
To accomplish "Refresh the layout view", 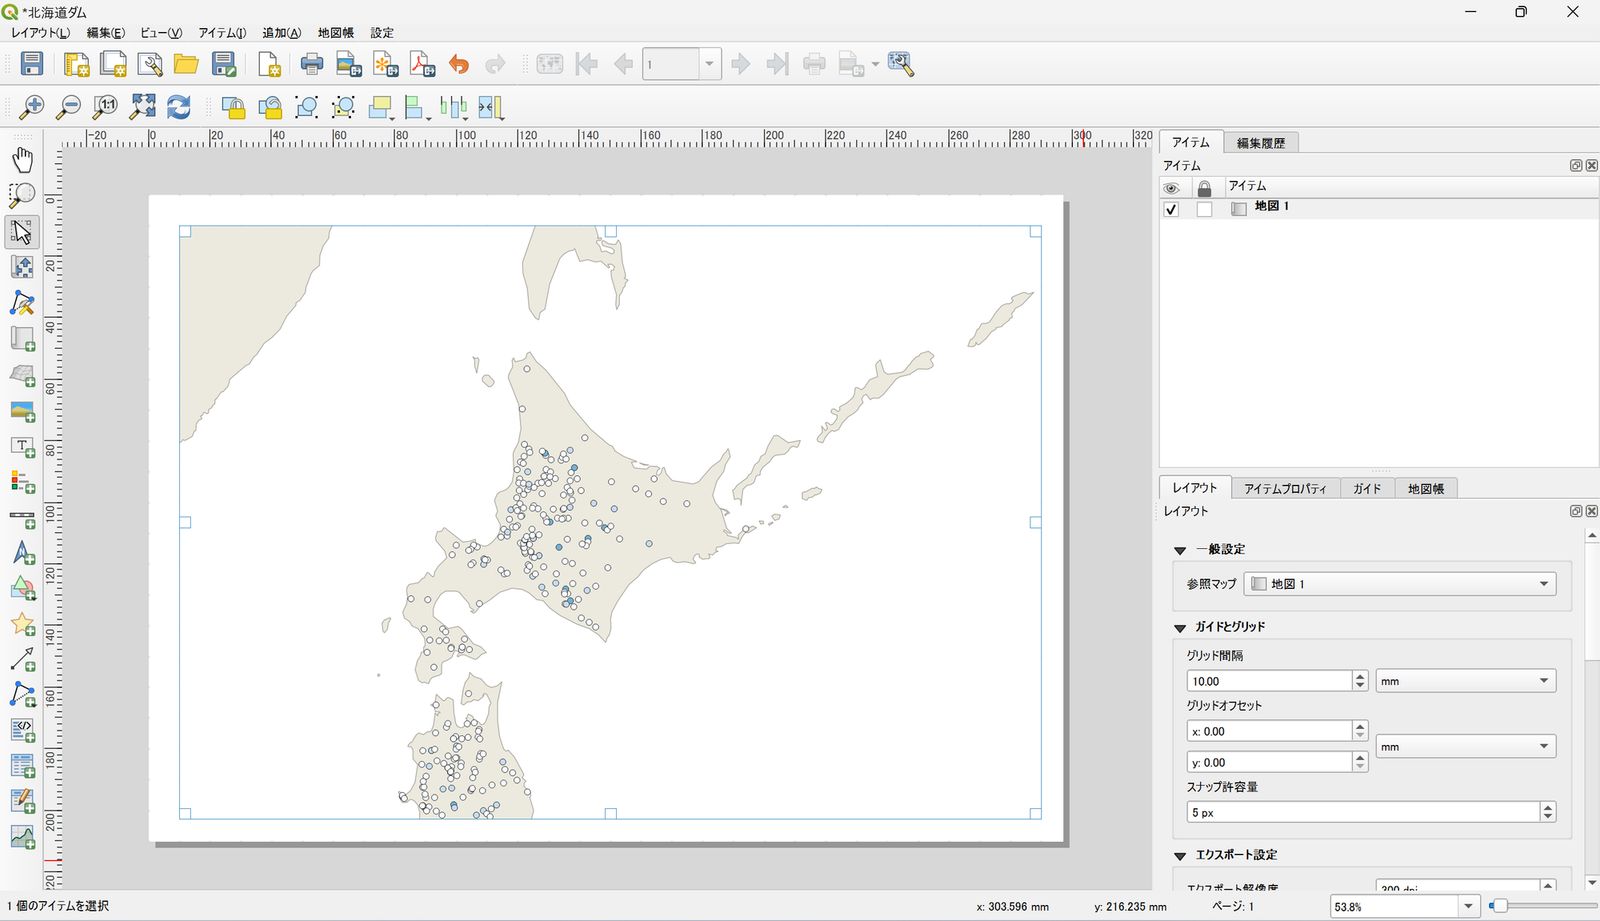I will click(x=179, y=107).
